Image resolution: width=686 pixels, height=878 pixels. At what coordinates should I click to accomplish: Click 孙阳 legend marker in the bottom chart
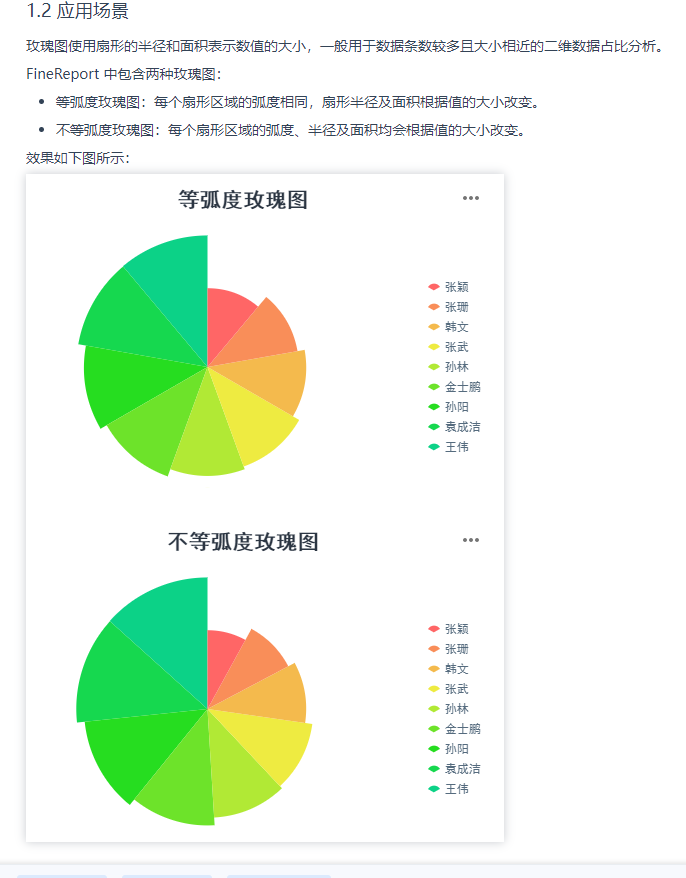(x=433, y=749)
